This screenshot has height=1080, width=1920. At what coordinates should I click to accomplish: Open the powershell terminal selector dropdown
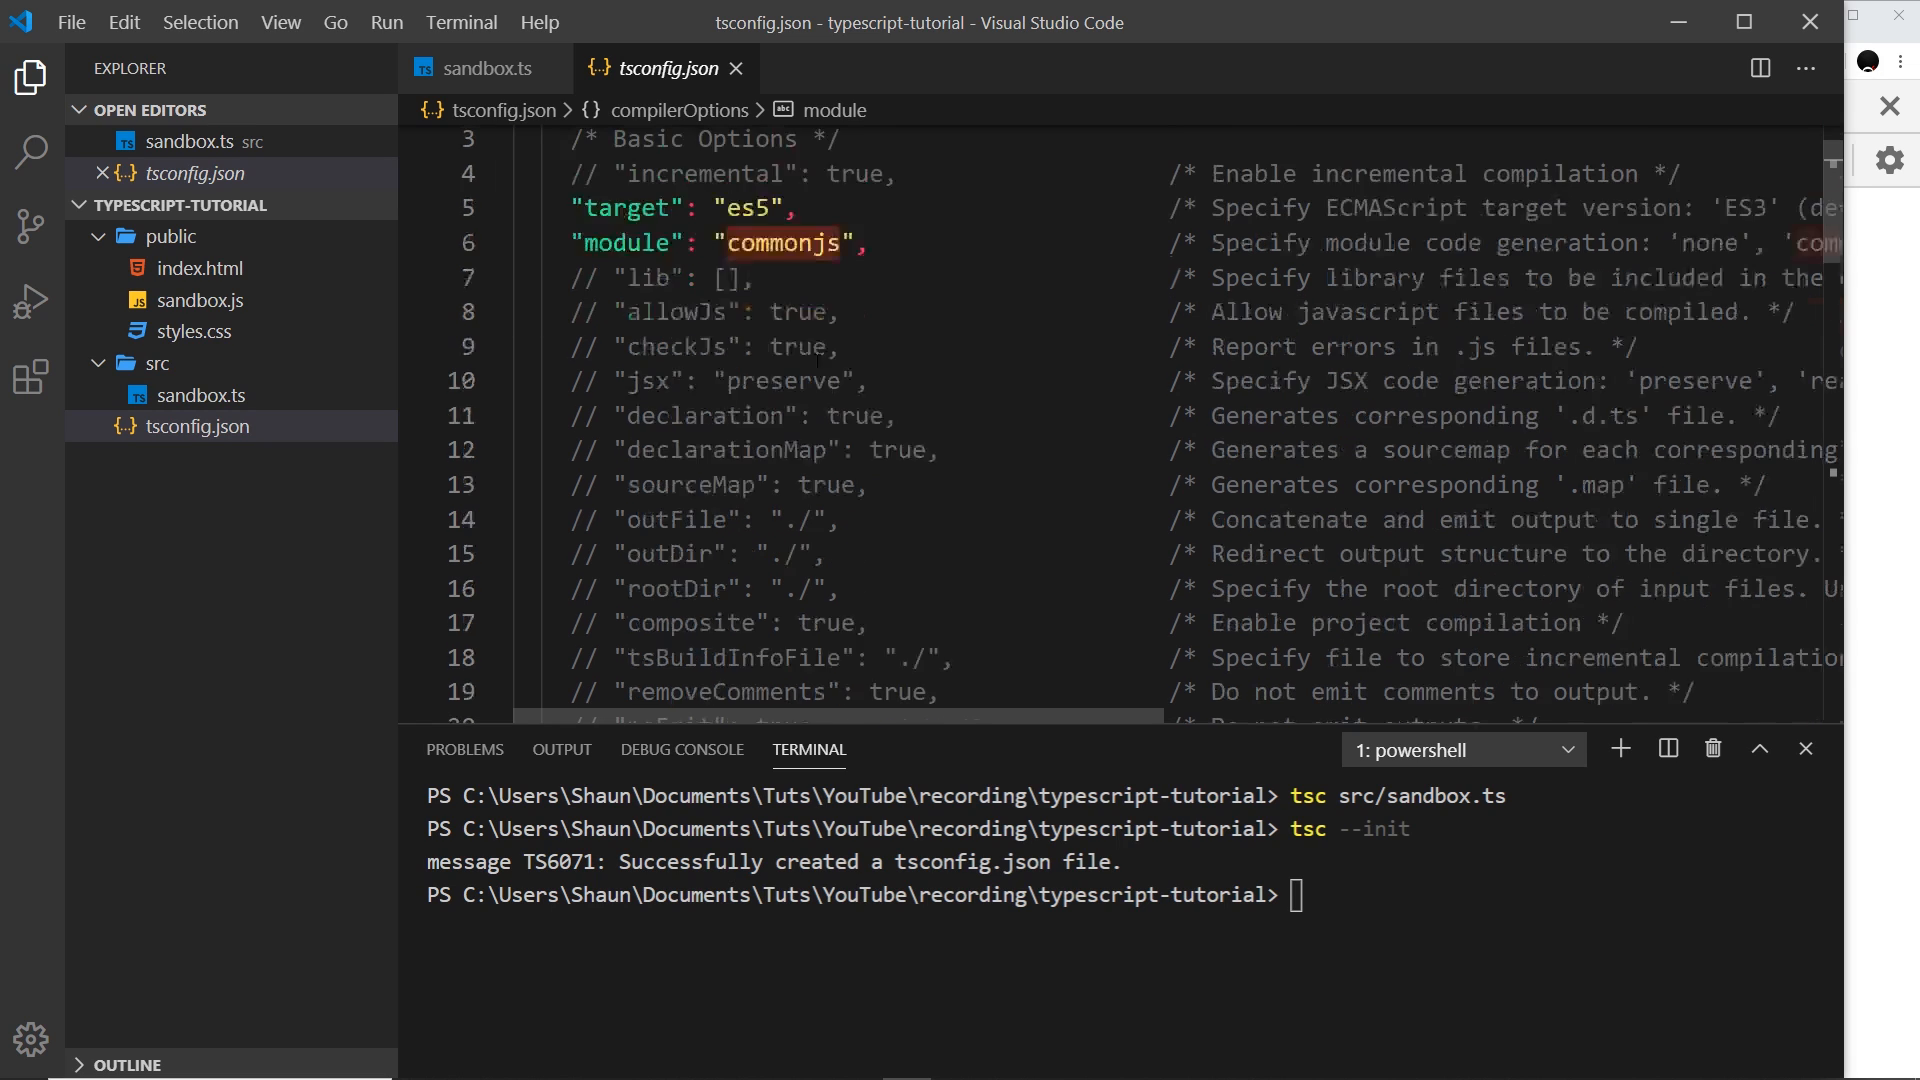(x=1464, y=750)
